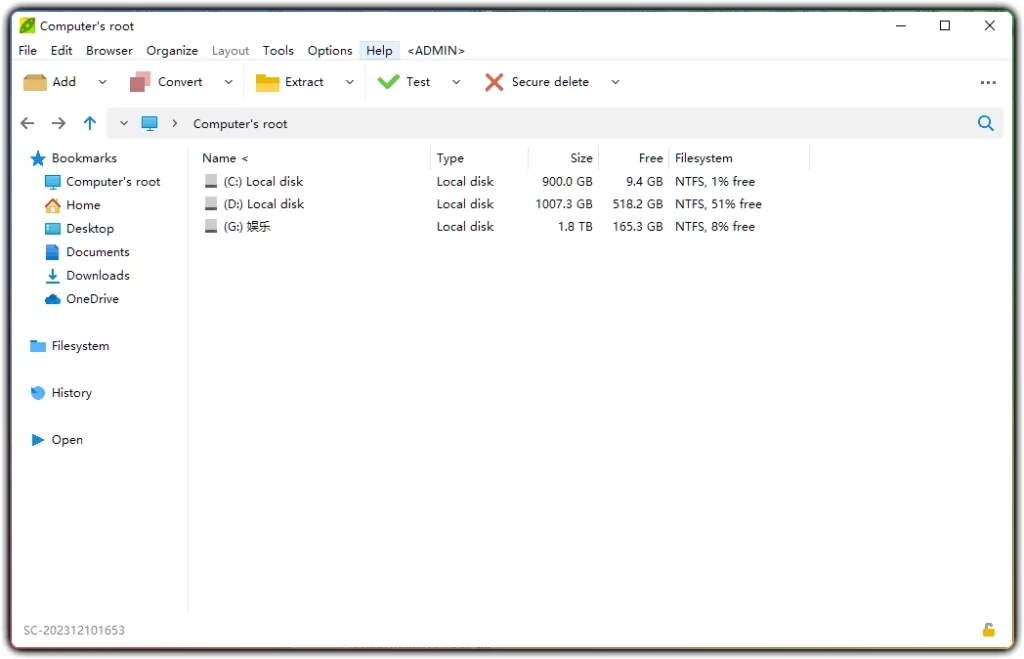
Task: Open the address bar path dropdown
Action: click(x=123, y=123)
